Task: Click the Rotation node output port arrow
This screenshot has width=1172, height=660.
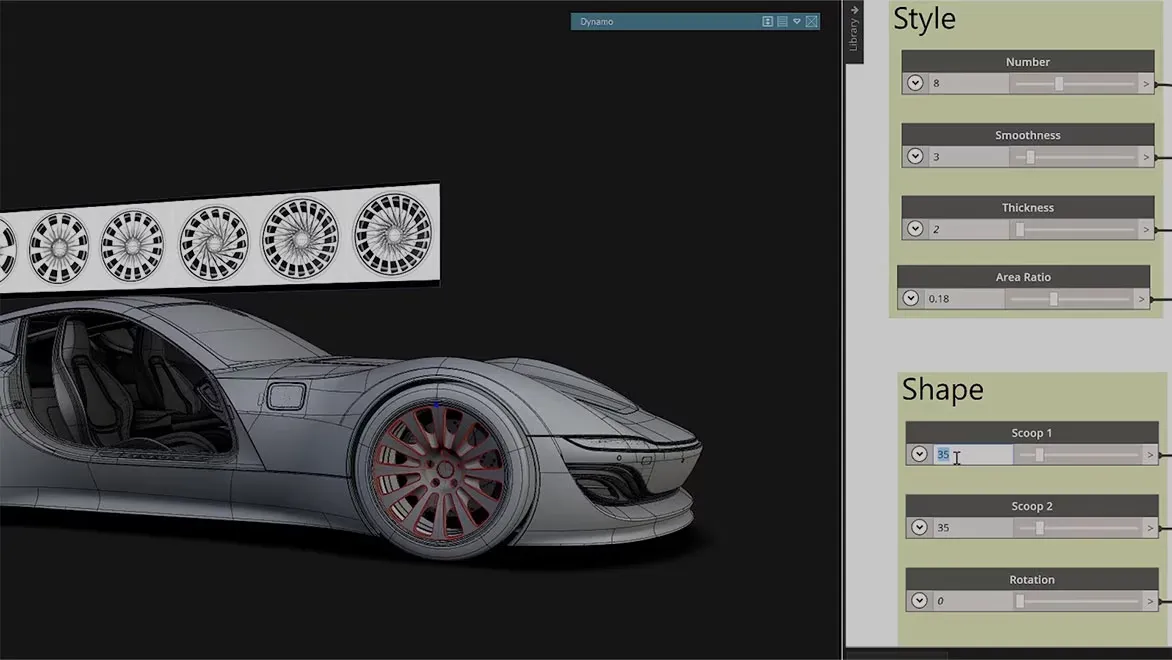Action: click(x=1150, y=601)
